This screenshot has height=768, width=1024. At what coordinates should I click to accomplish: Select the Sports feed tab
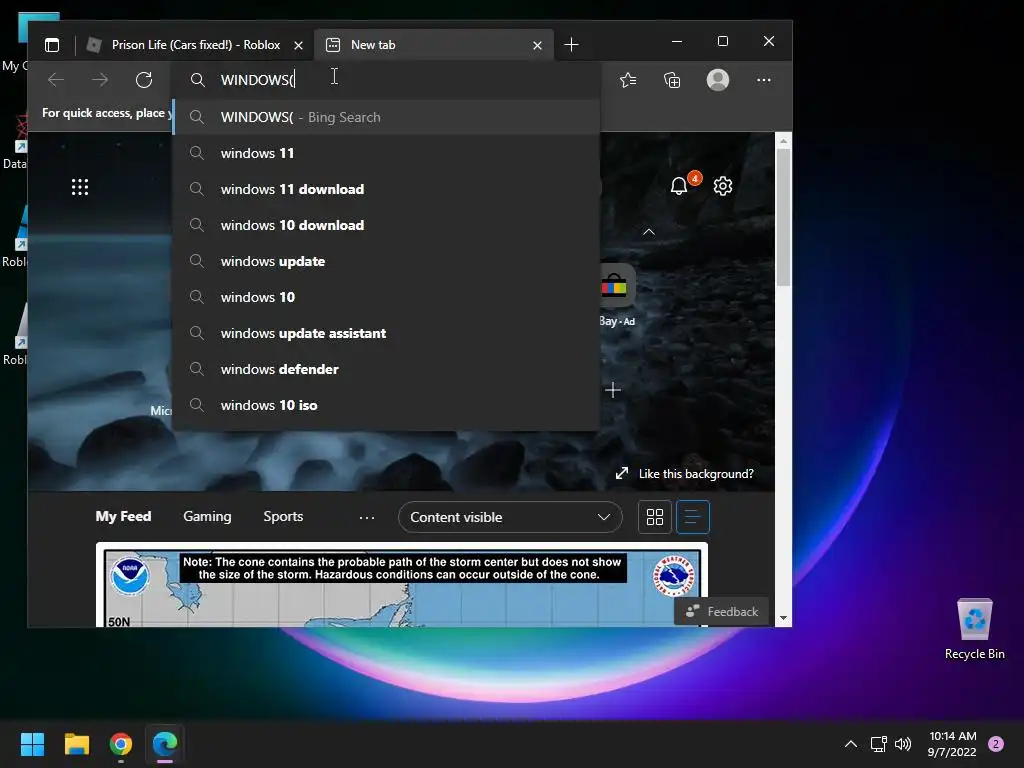tap(283, 517)
